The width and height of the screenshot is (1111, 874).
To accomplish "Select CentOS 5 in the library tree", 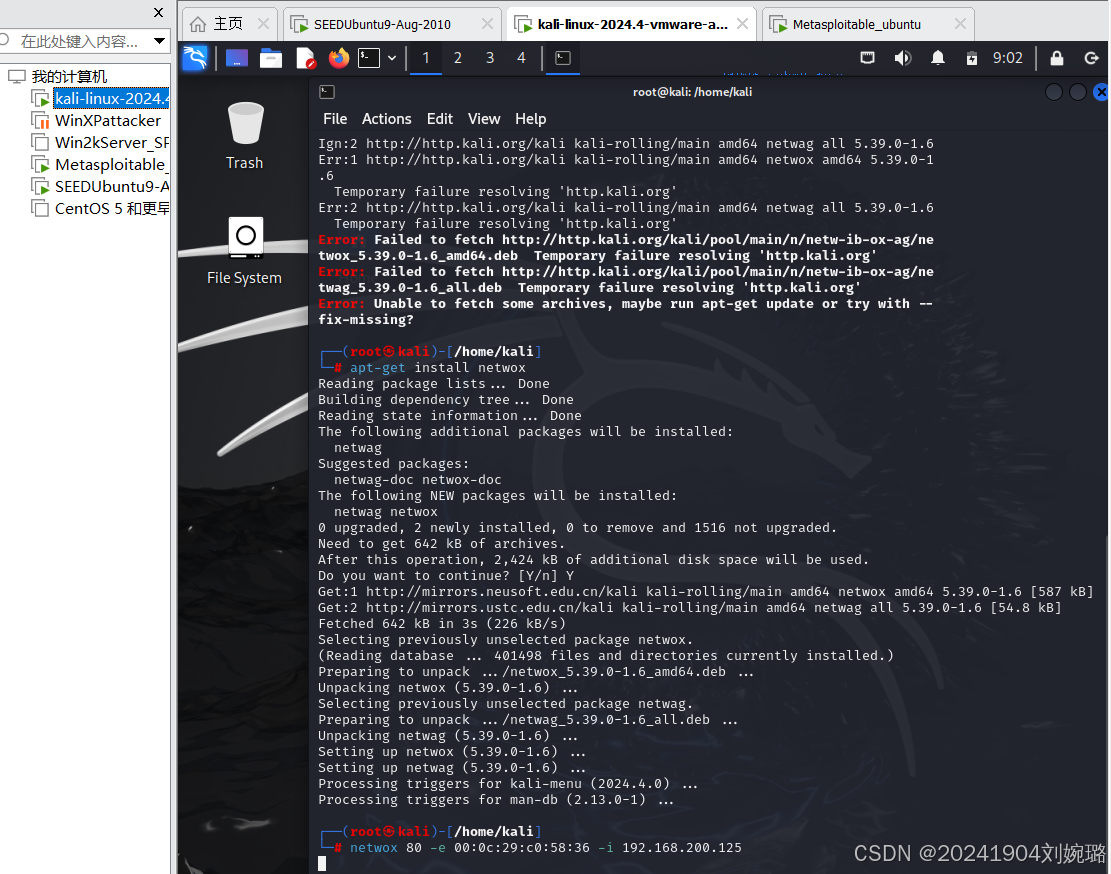I will [111, 208].
